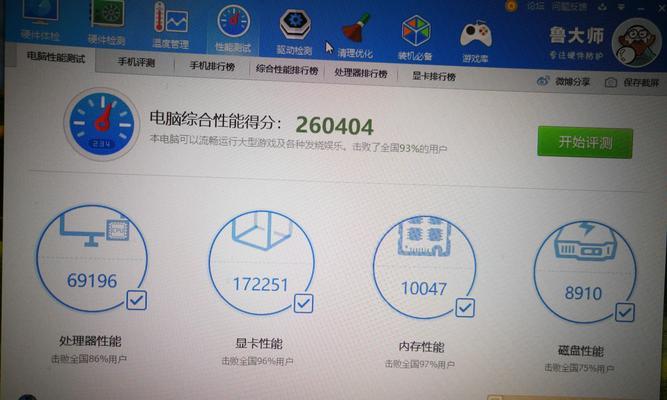Click the 击败全国86%用户 text
Image resolution: width=667 pixels, height=400 pixels.
[89, 359]
